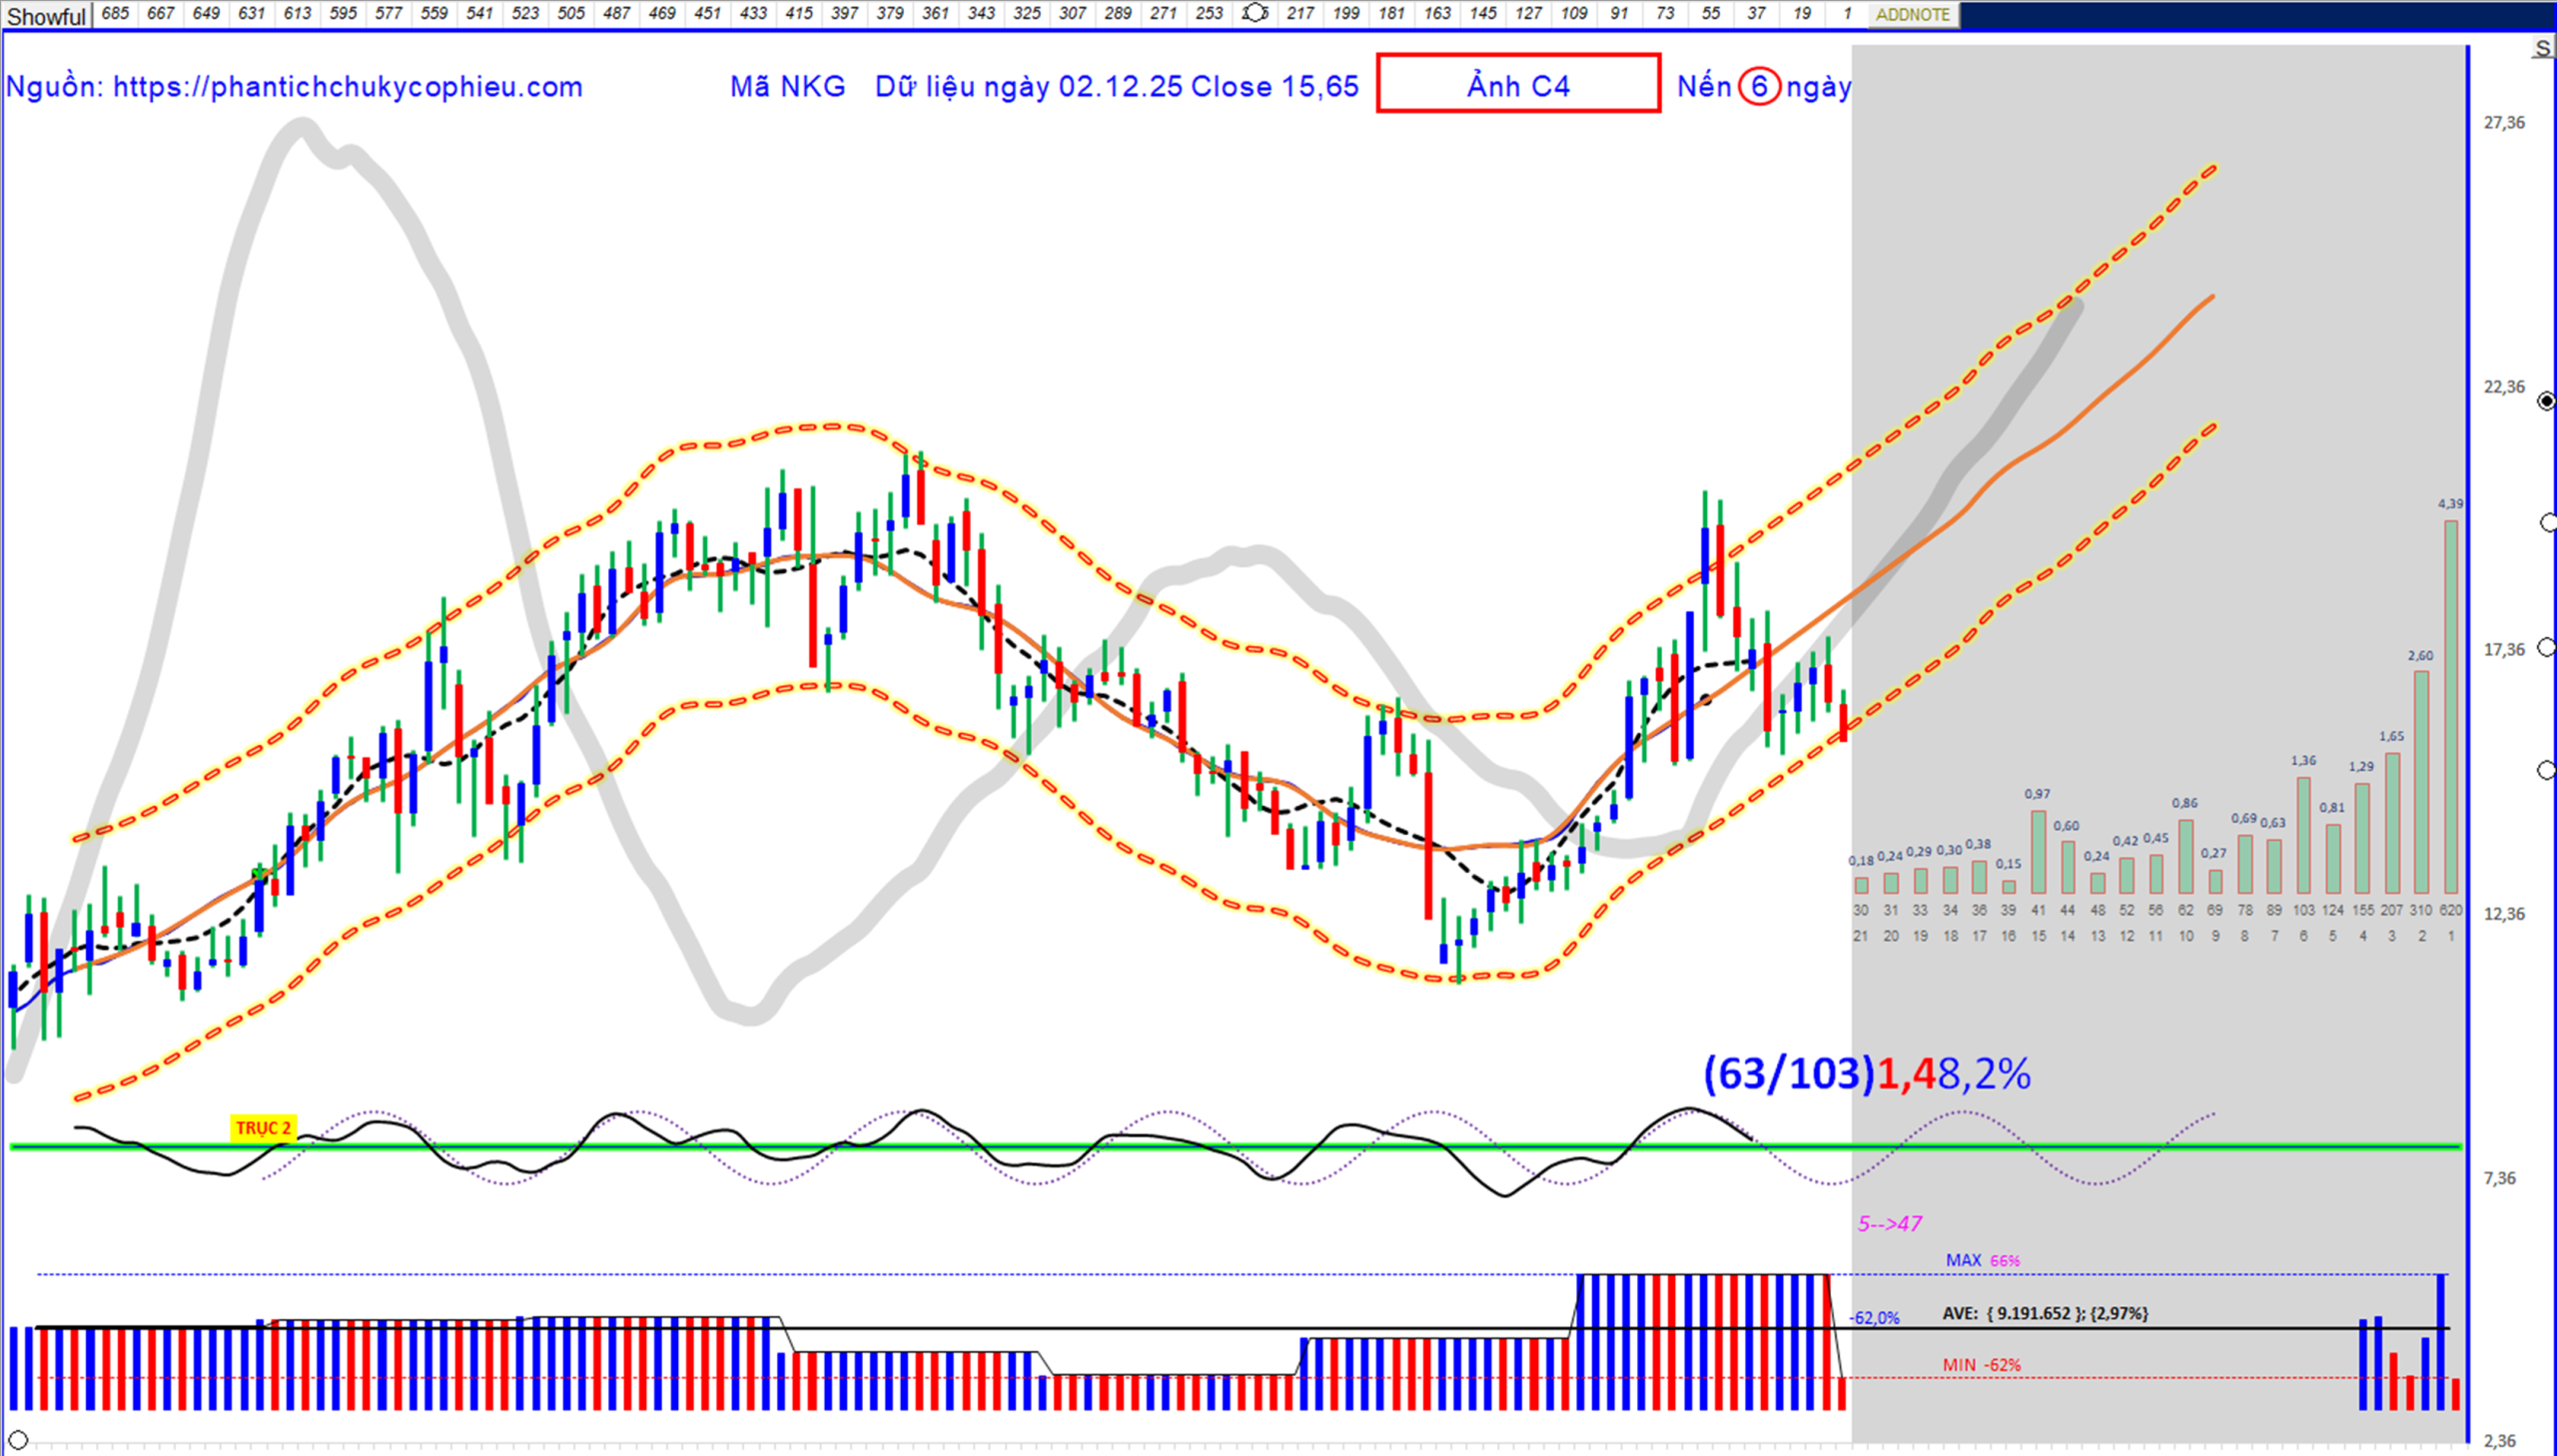Click the tallest green cycle bar labeled 4,39
The image size is (2557, 1456).
pos(2450,705)
